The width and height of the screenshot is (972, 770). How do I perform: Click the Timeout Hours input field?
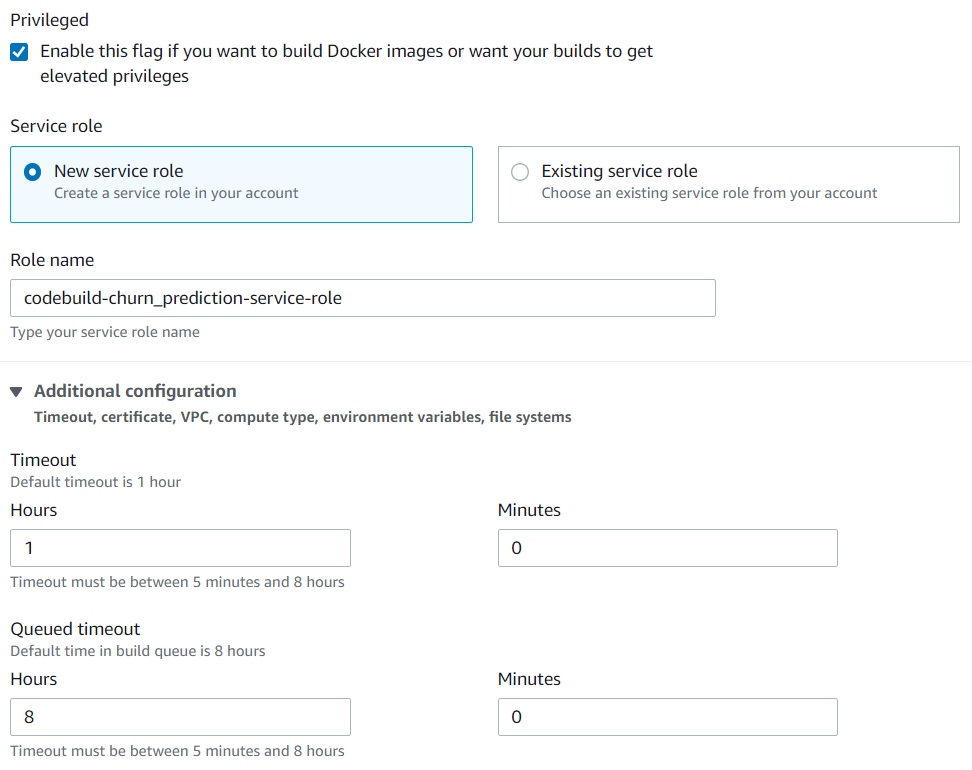180,548
